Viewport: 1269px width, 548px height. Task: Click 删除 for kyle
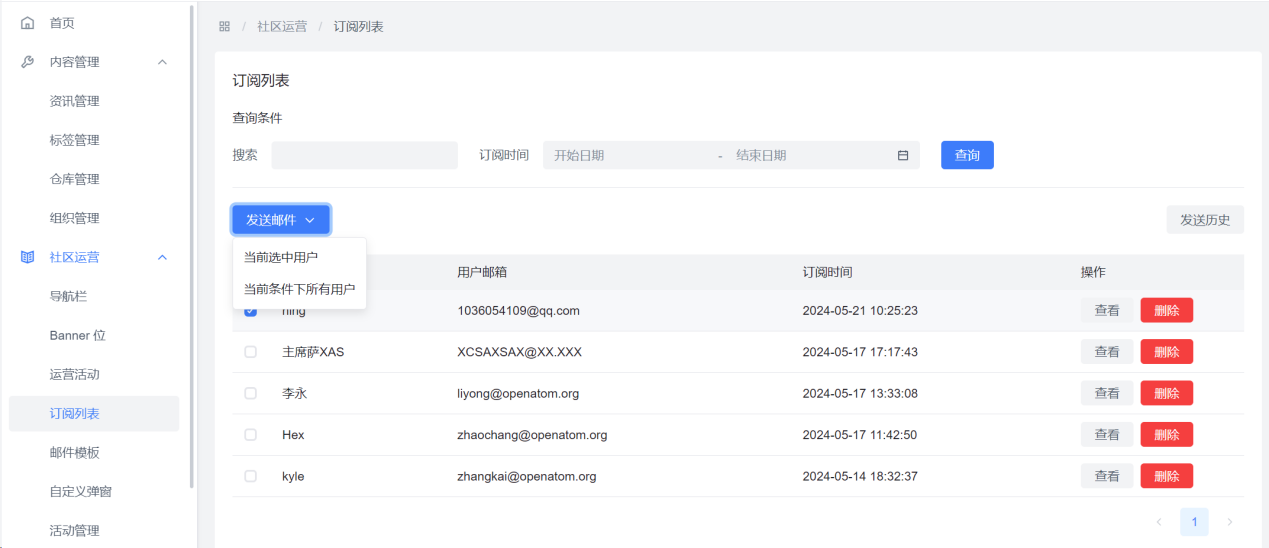tap(1166, 476)
